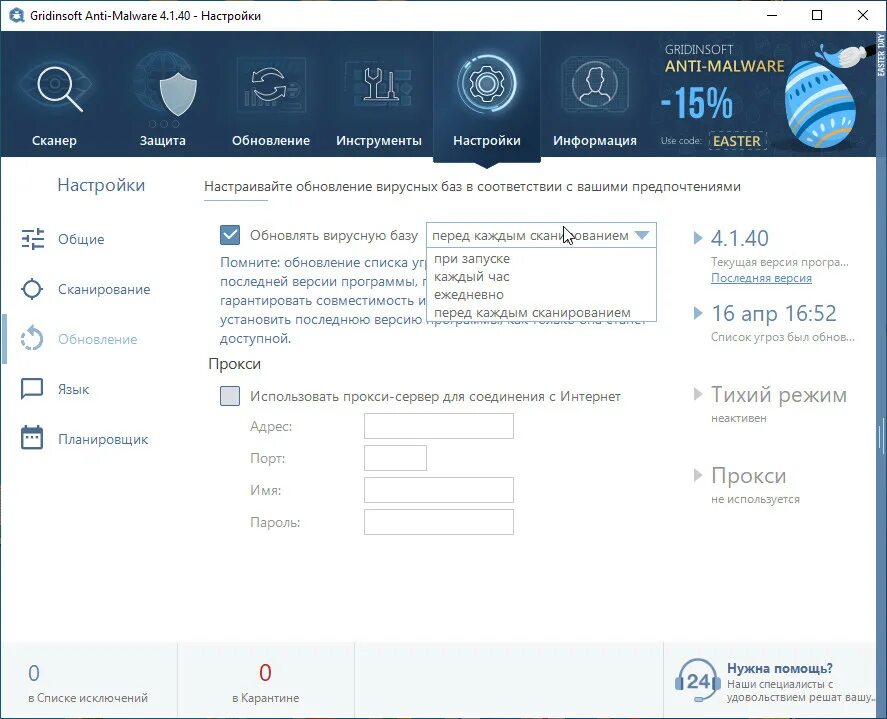Click into the Имя proxy field

(438, 490)
